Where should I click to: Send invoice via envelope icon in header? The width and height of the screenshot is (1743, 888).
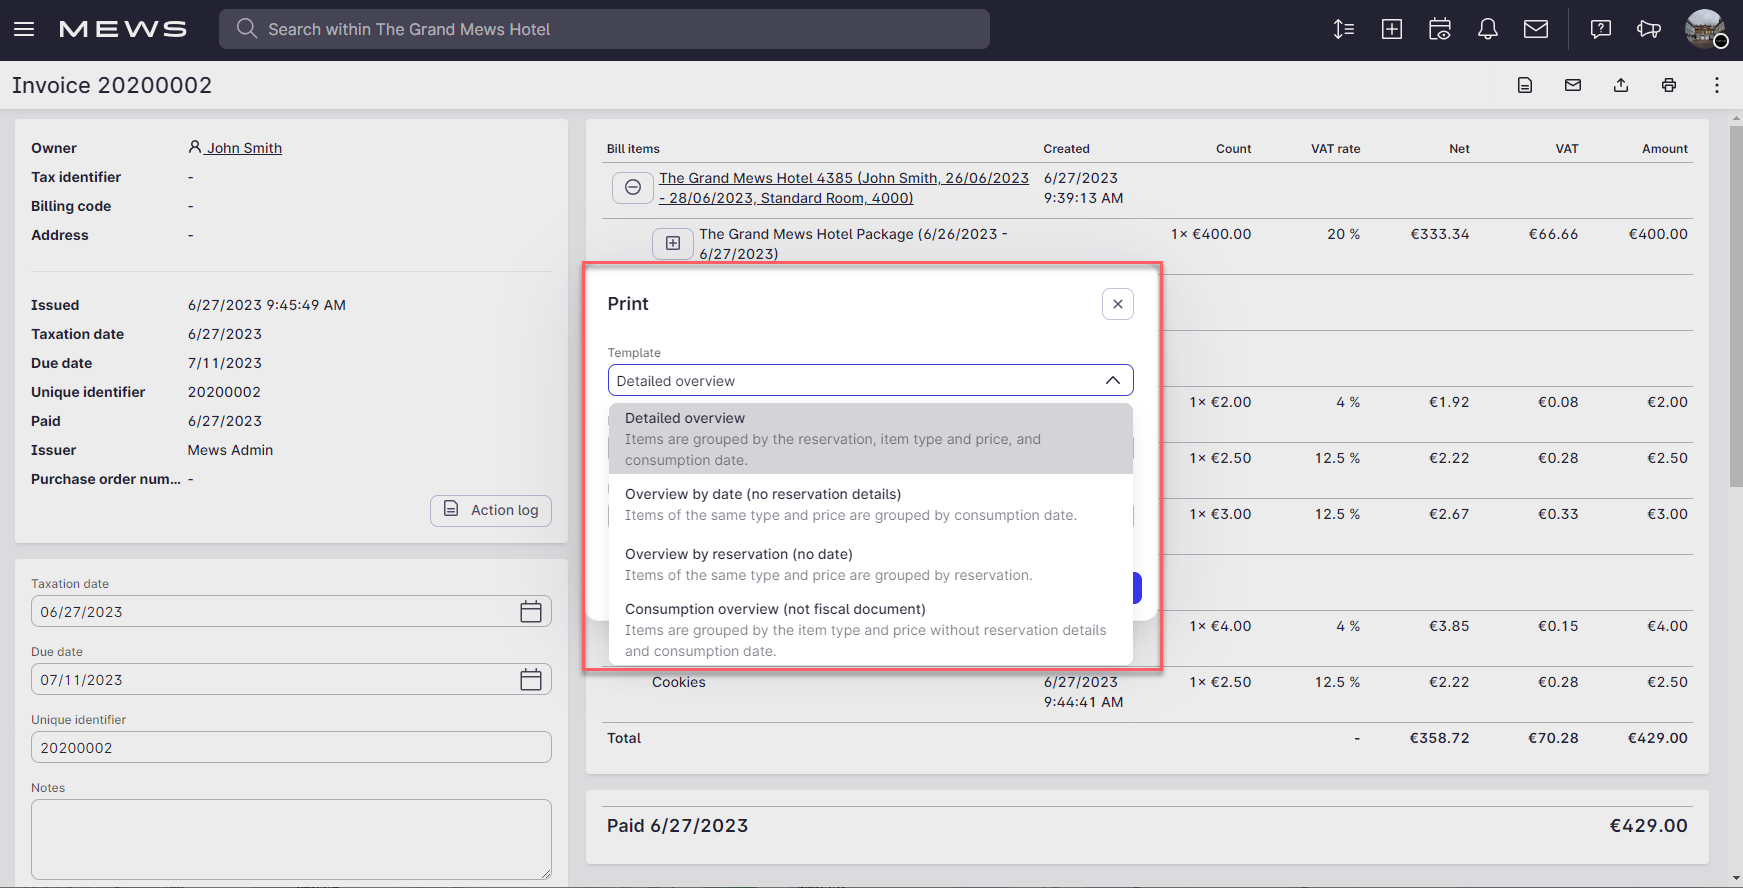point(1573,85)
